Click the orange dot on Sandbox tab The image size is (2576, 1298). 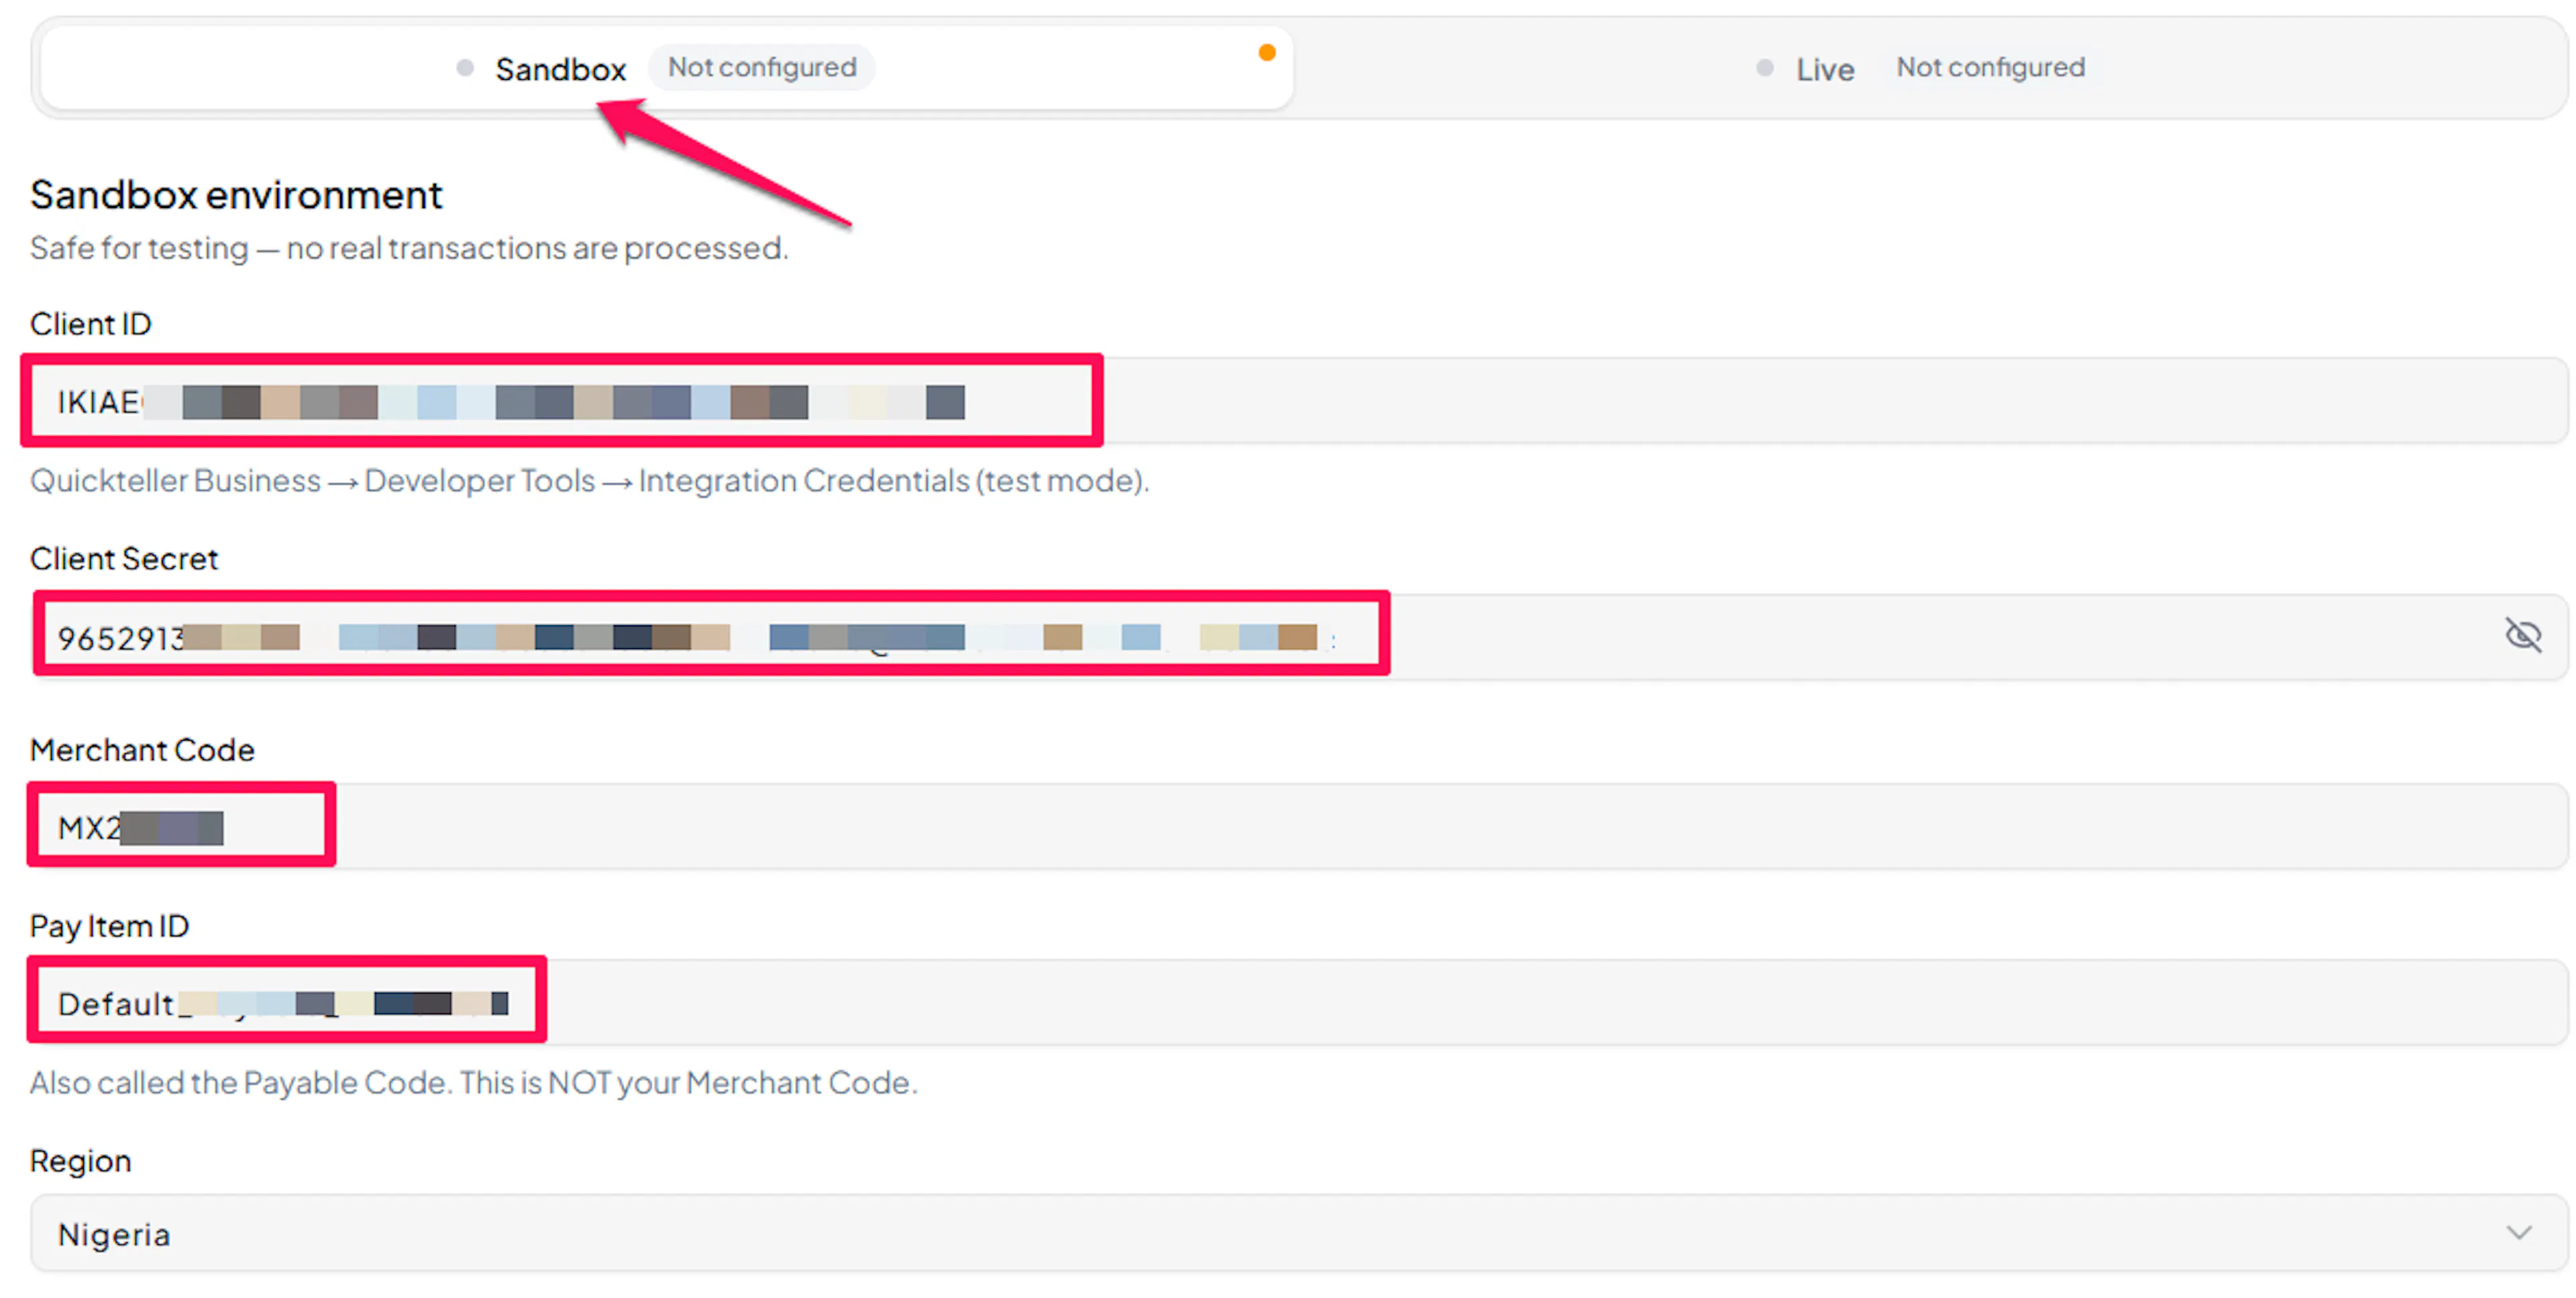(x=1266, y=53)
